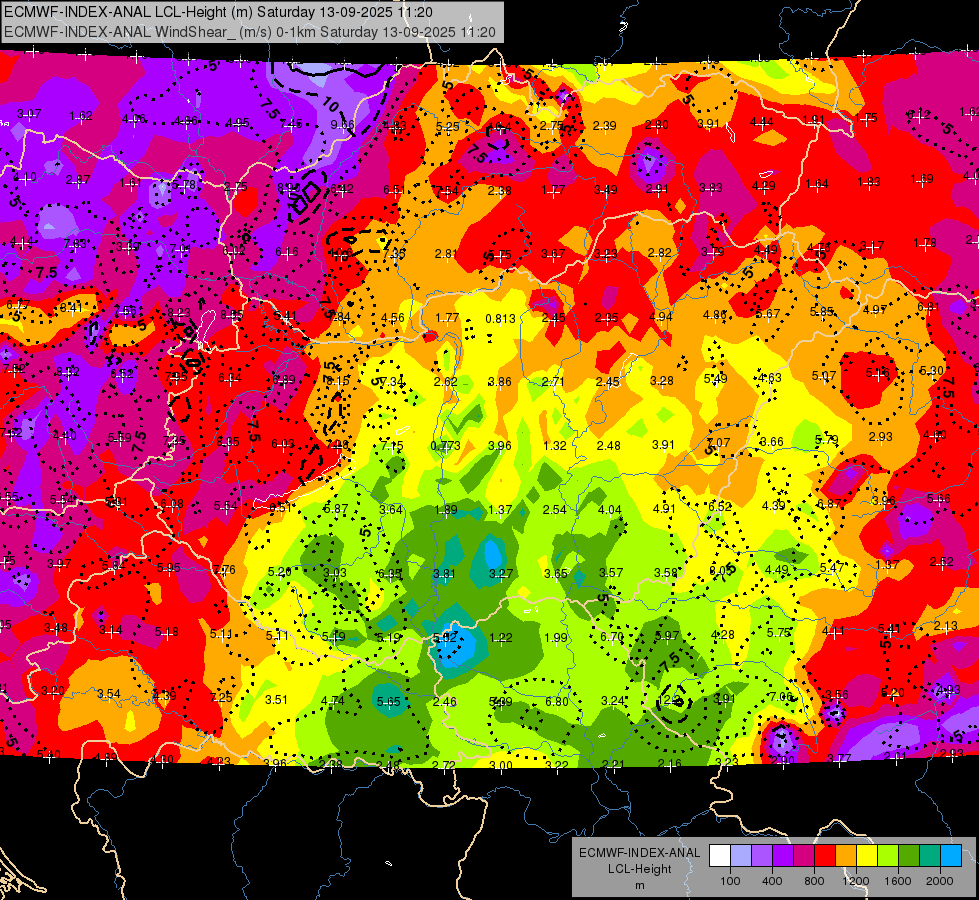Click the shear value '9.66'
This screenshot has height=900, width=979.
tap(342, 124)
